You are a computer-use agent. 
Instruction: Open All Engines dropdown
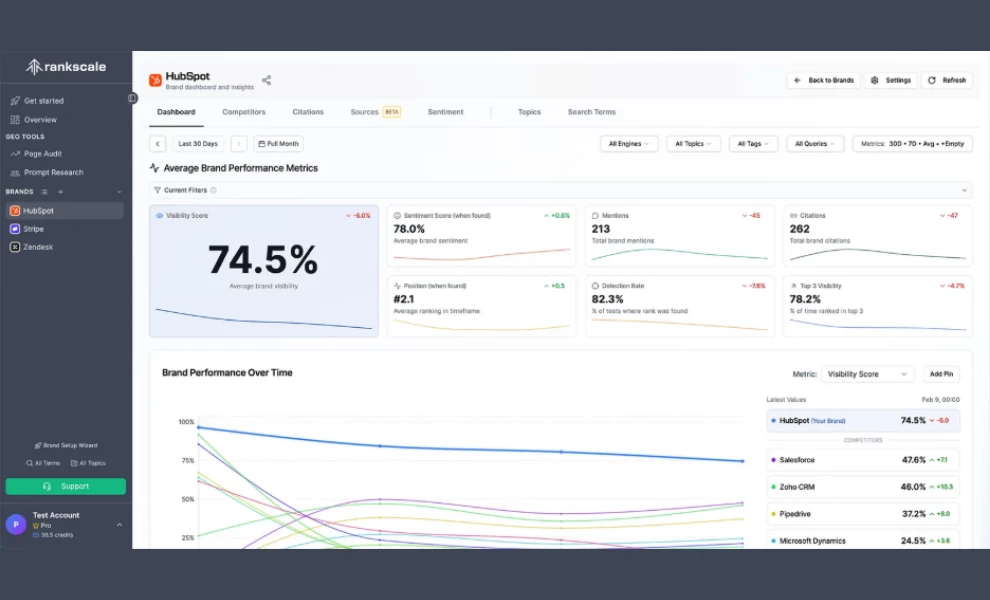[x=629, y=144]
